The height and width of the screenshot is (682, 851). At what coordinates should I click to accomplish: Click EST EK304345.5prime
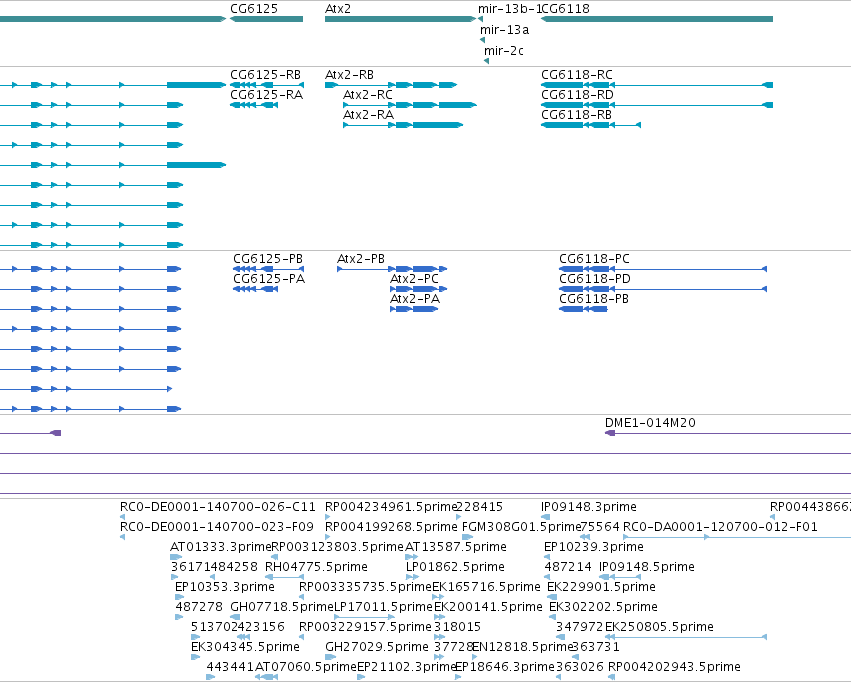click(245, 647)
